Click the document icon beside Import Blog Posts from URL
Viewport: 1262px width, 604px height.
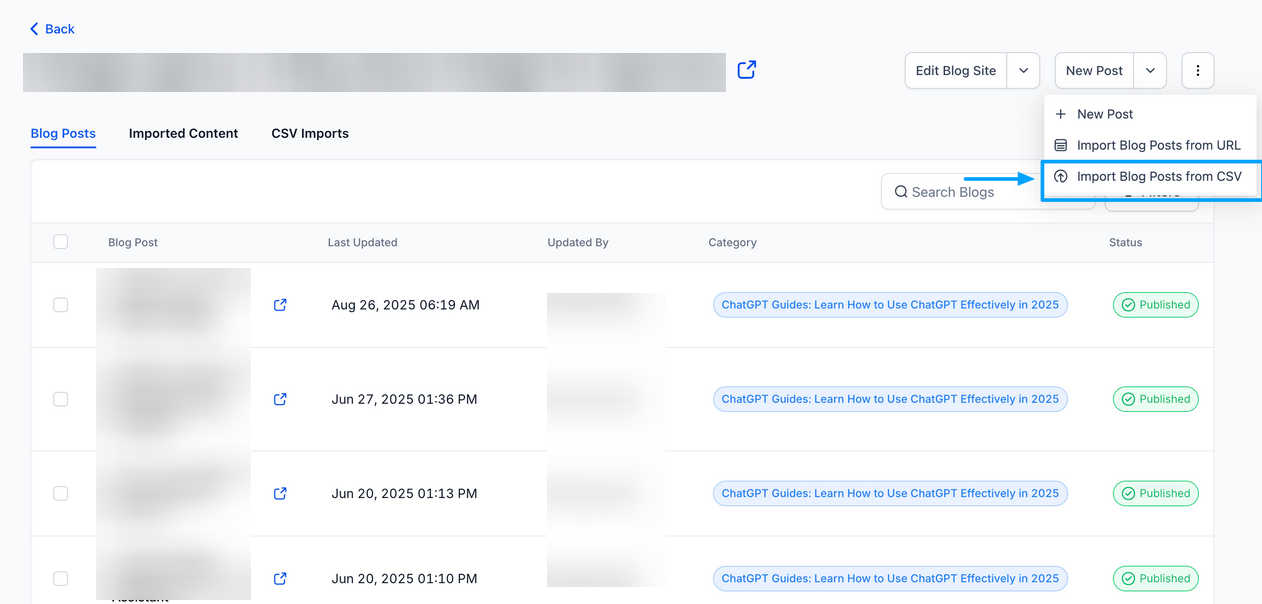pyautogui.click(x=1063, y=145)
